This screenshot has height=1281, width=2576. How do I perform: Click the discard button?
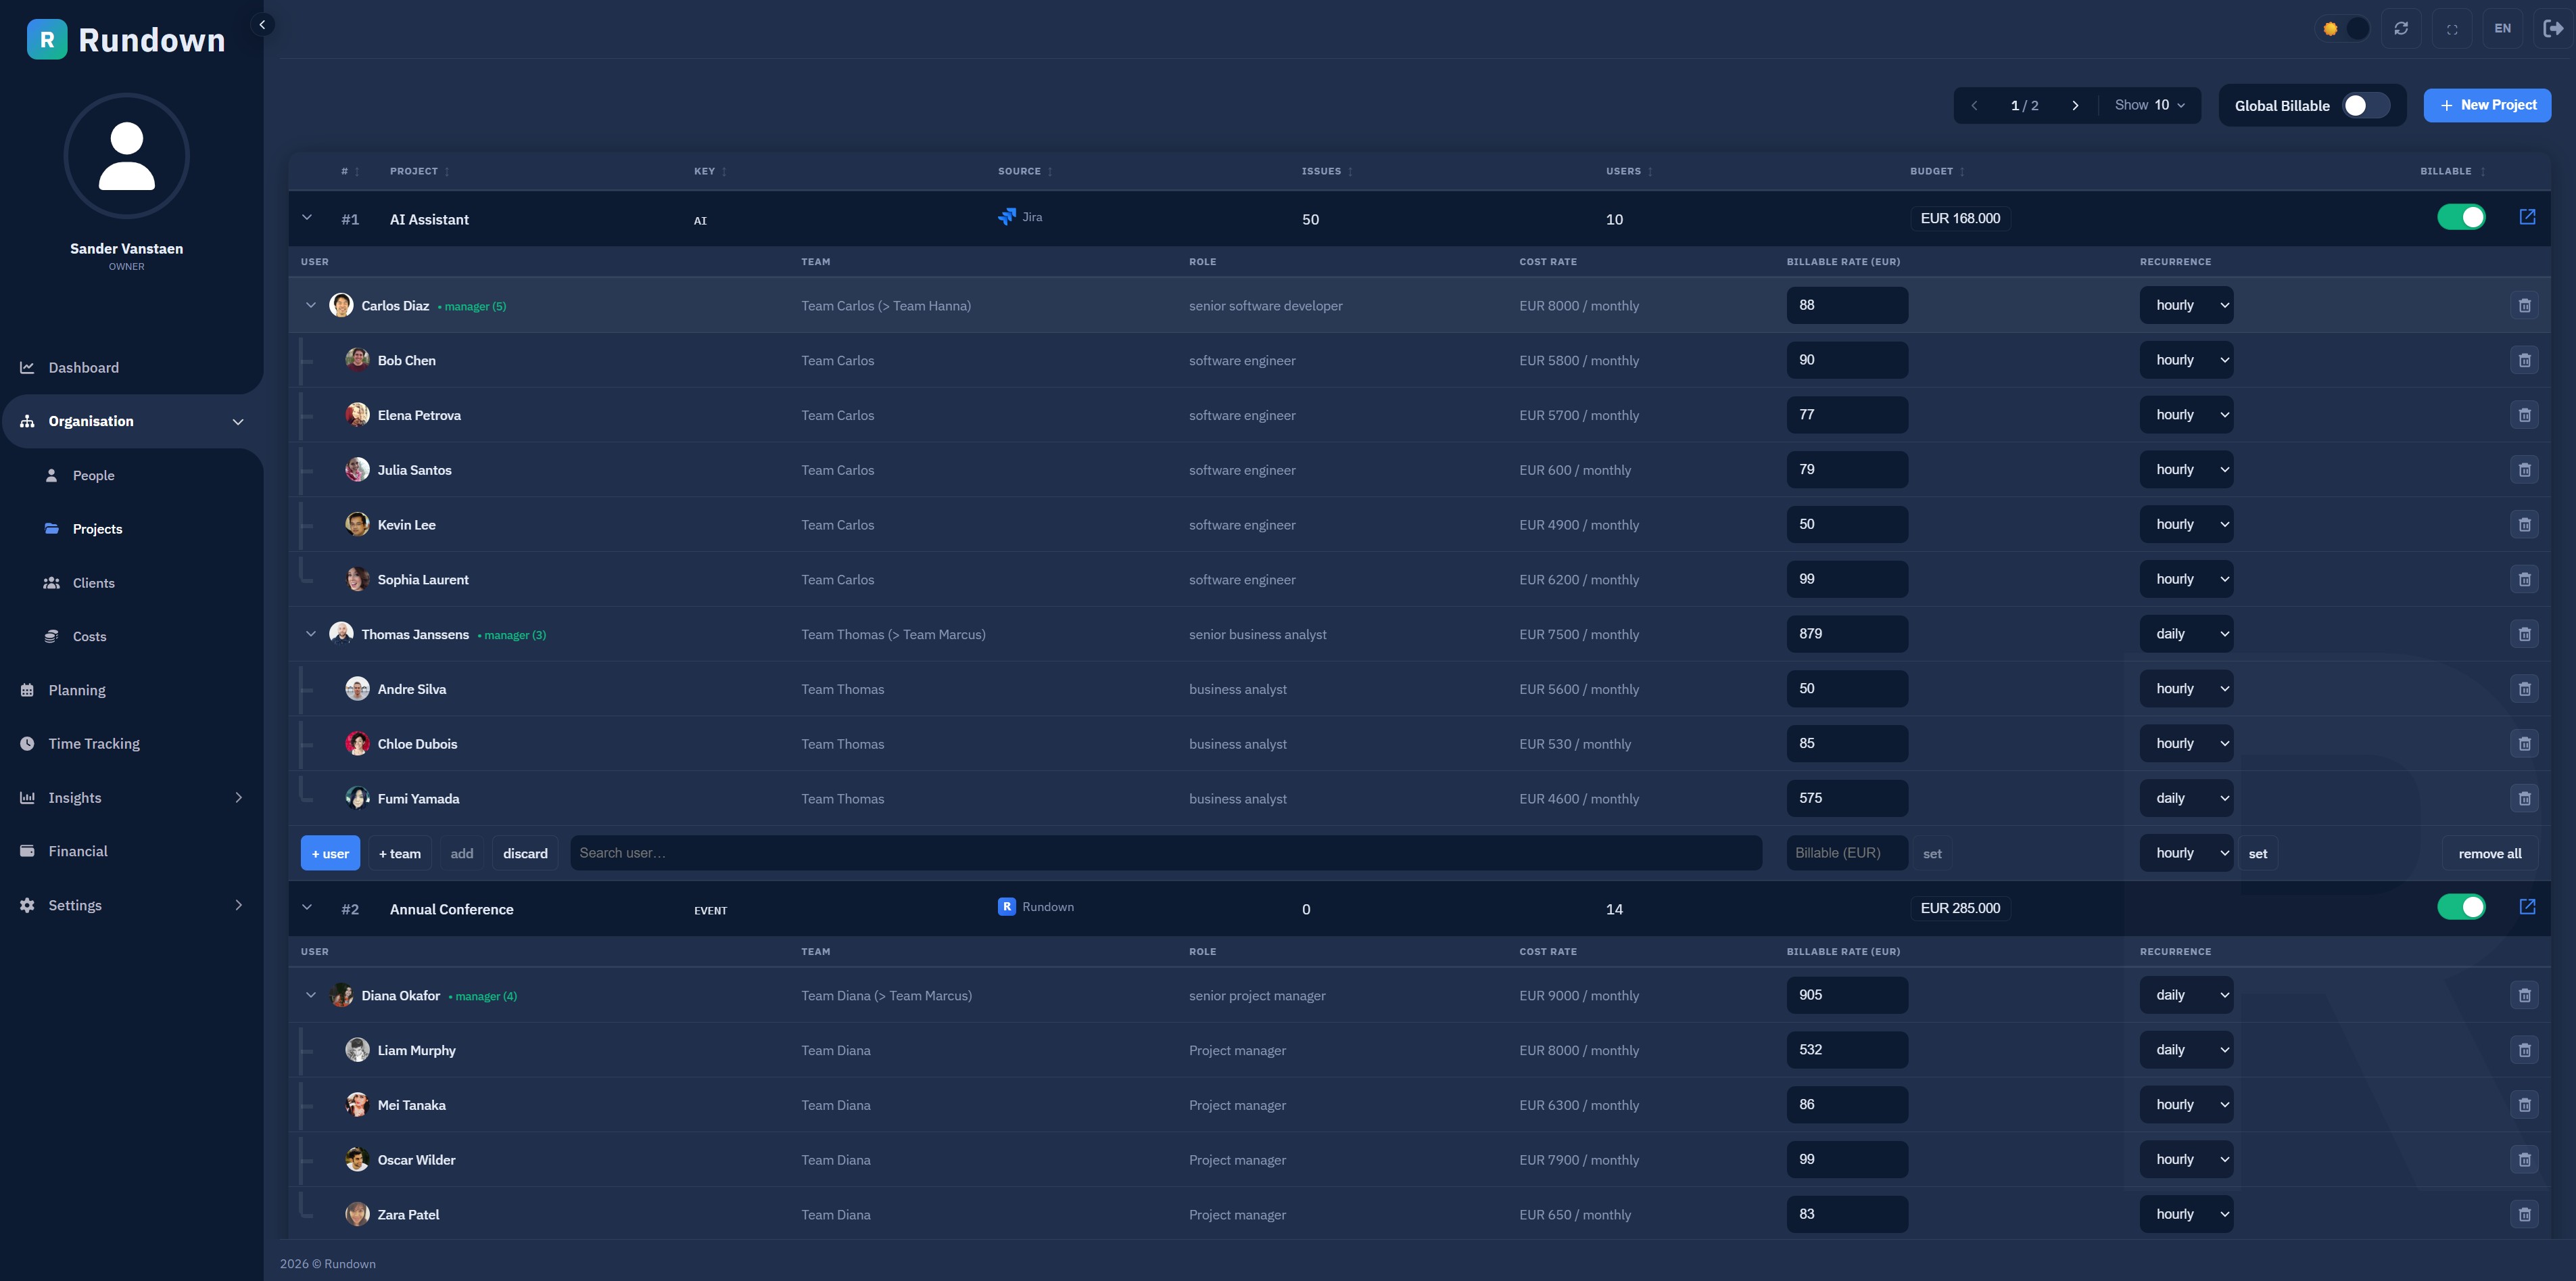coord(525,853)
